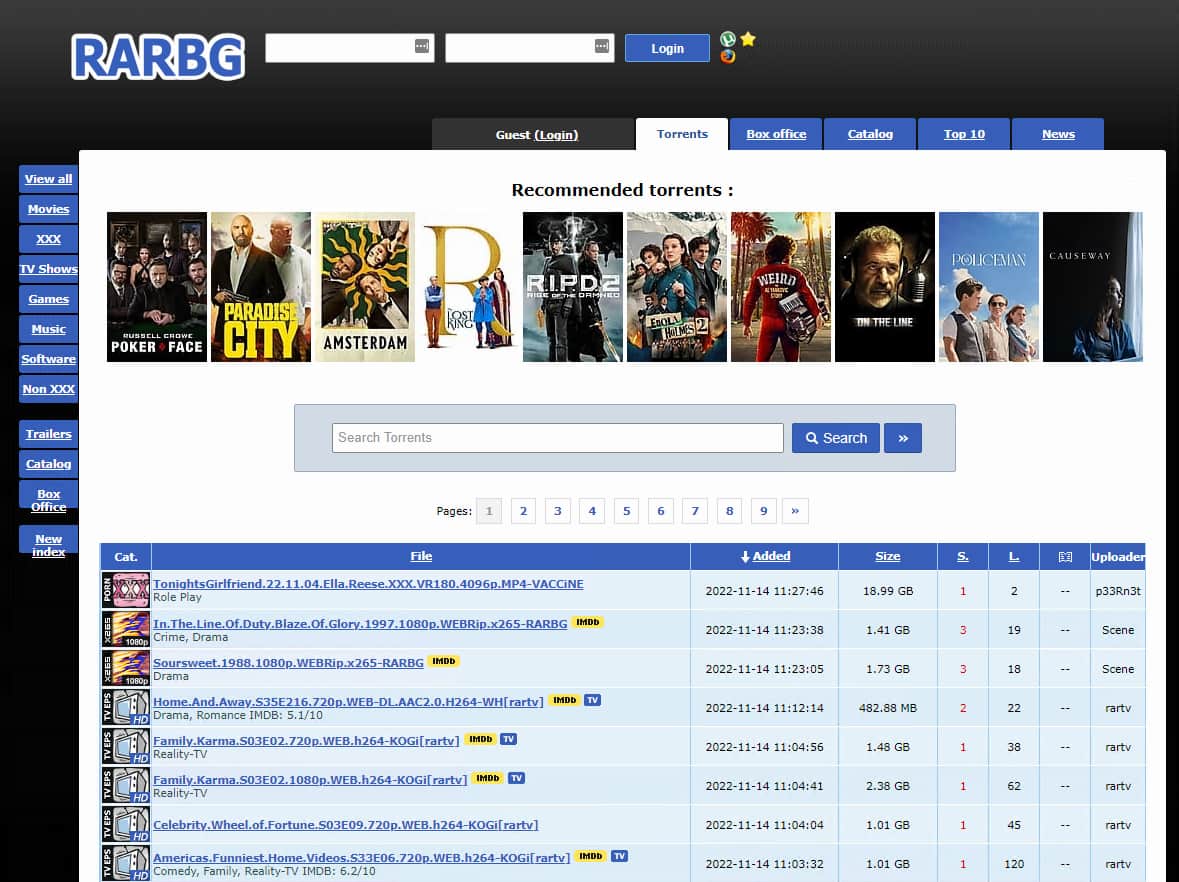Open the Poker Face movie poster
The width and height of the screenshot is (1179, 882).
[156, 286]
